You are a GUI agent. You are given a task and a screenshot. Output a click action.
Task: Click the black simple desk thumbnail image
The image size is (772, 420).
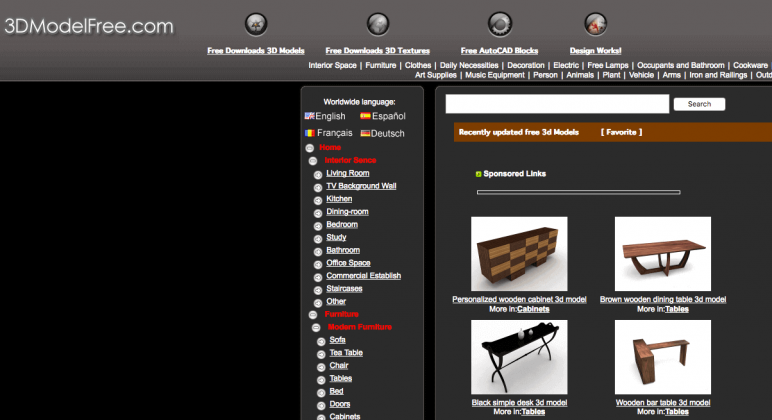click(x=519, y=357)
